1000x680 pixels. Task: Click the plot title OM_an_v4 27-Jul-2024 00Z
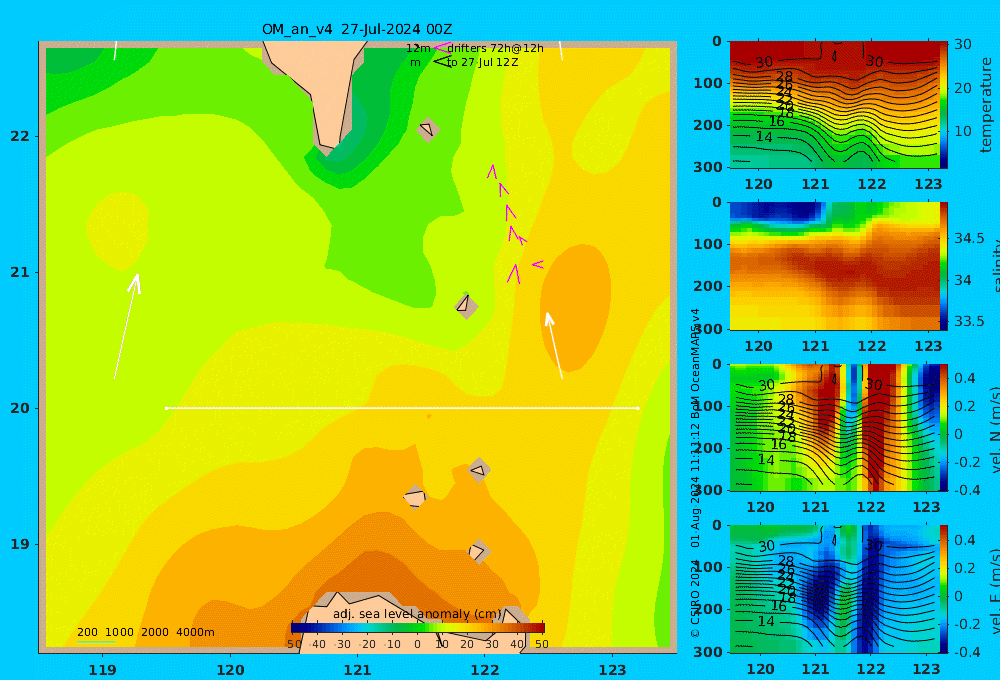pyautogui.click(x=357, y=29)
